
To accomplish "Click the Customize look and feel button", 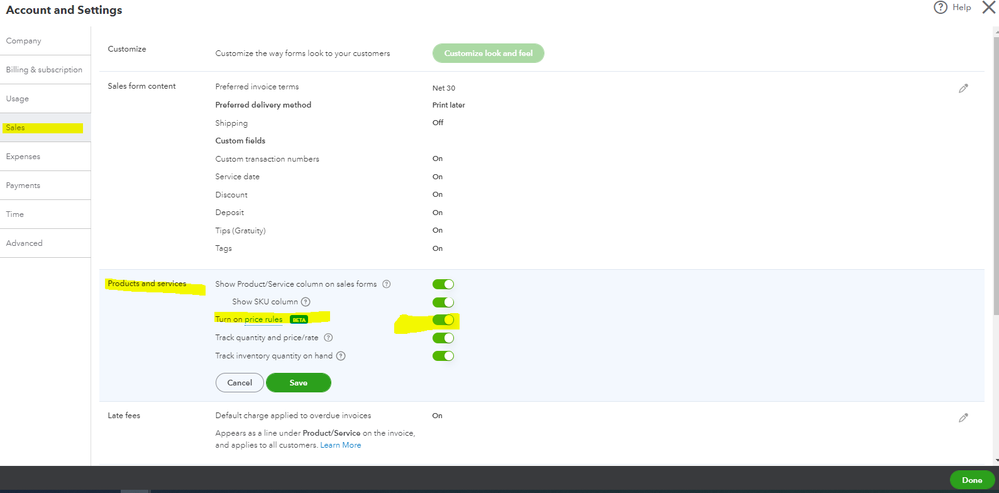I will pos(488,54).
